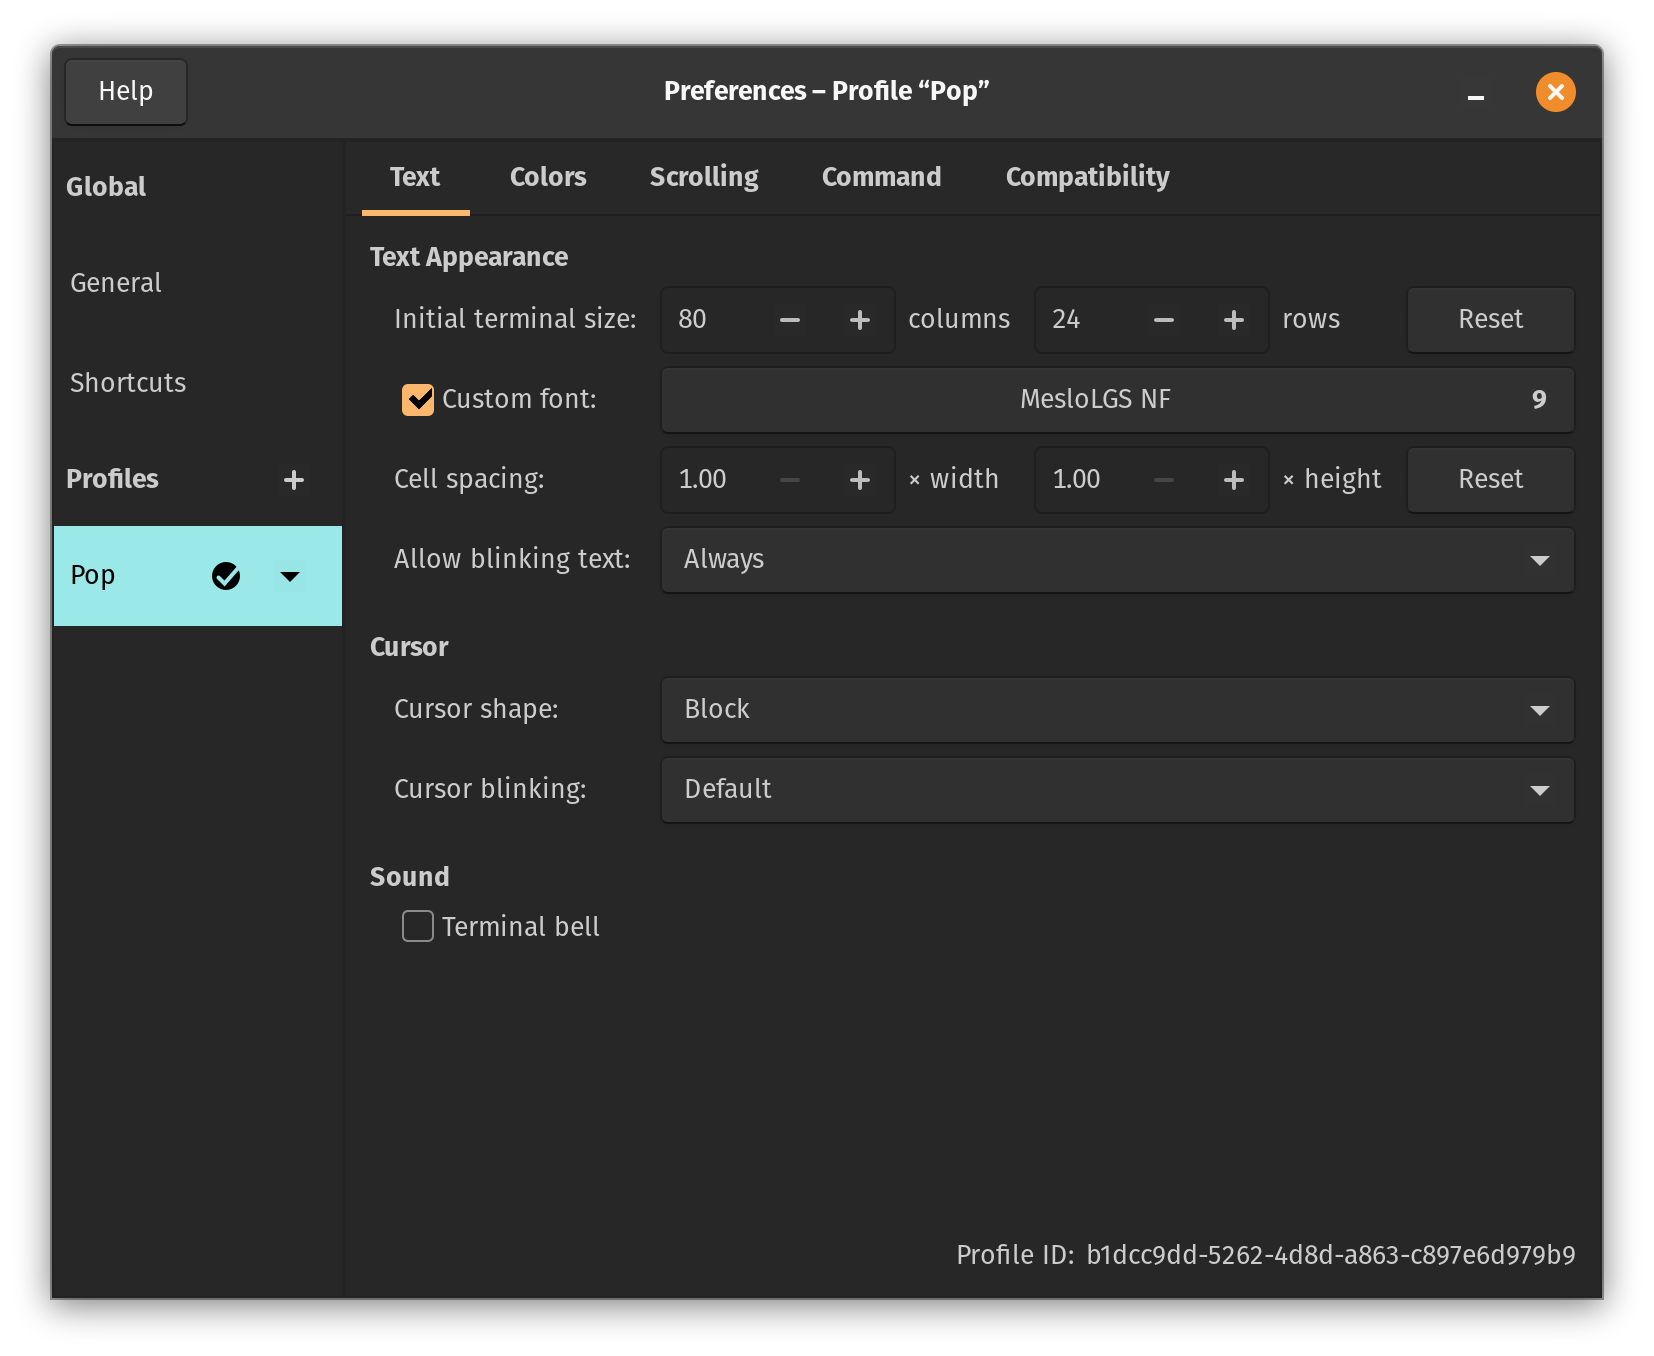The width and height of the screenshot is (1654, 1356).
Task: Reset the initial terminal size
Action: pyautogui.click(x=1490, y=320)
